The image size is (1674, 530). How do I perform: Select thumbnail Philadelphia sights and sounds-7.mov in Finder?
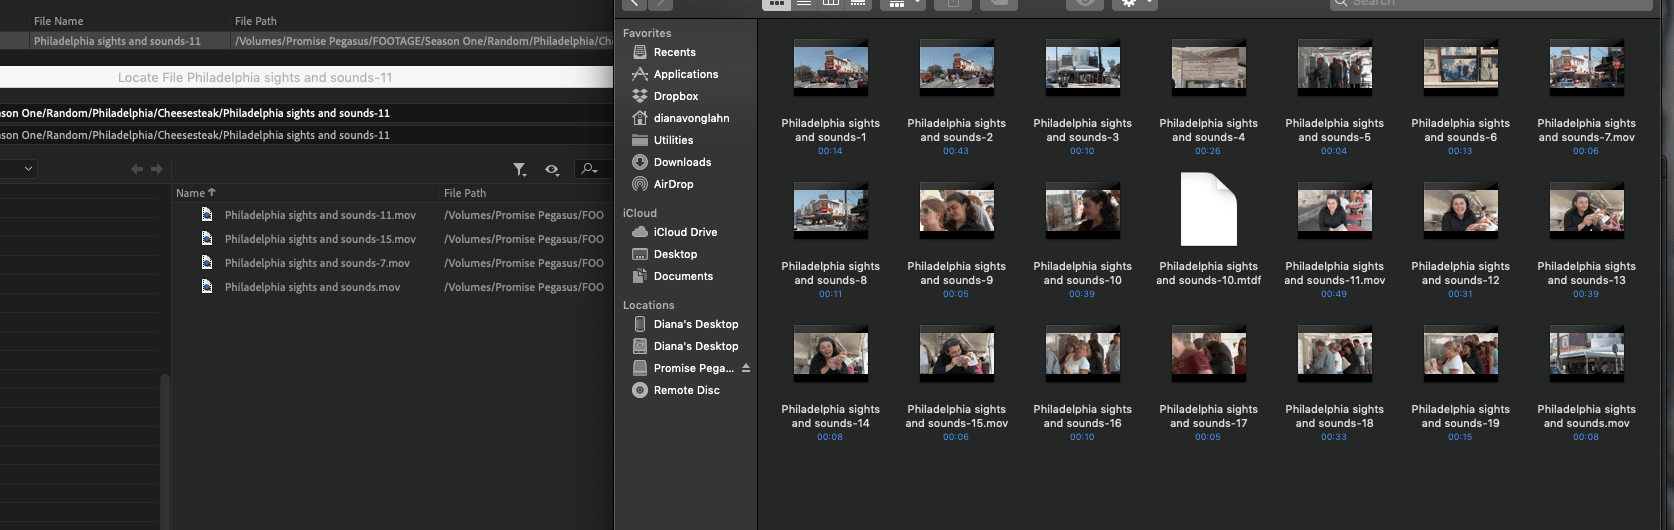pos(1587,68)
